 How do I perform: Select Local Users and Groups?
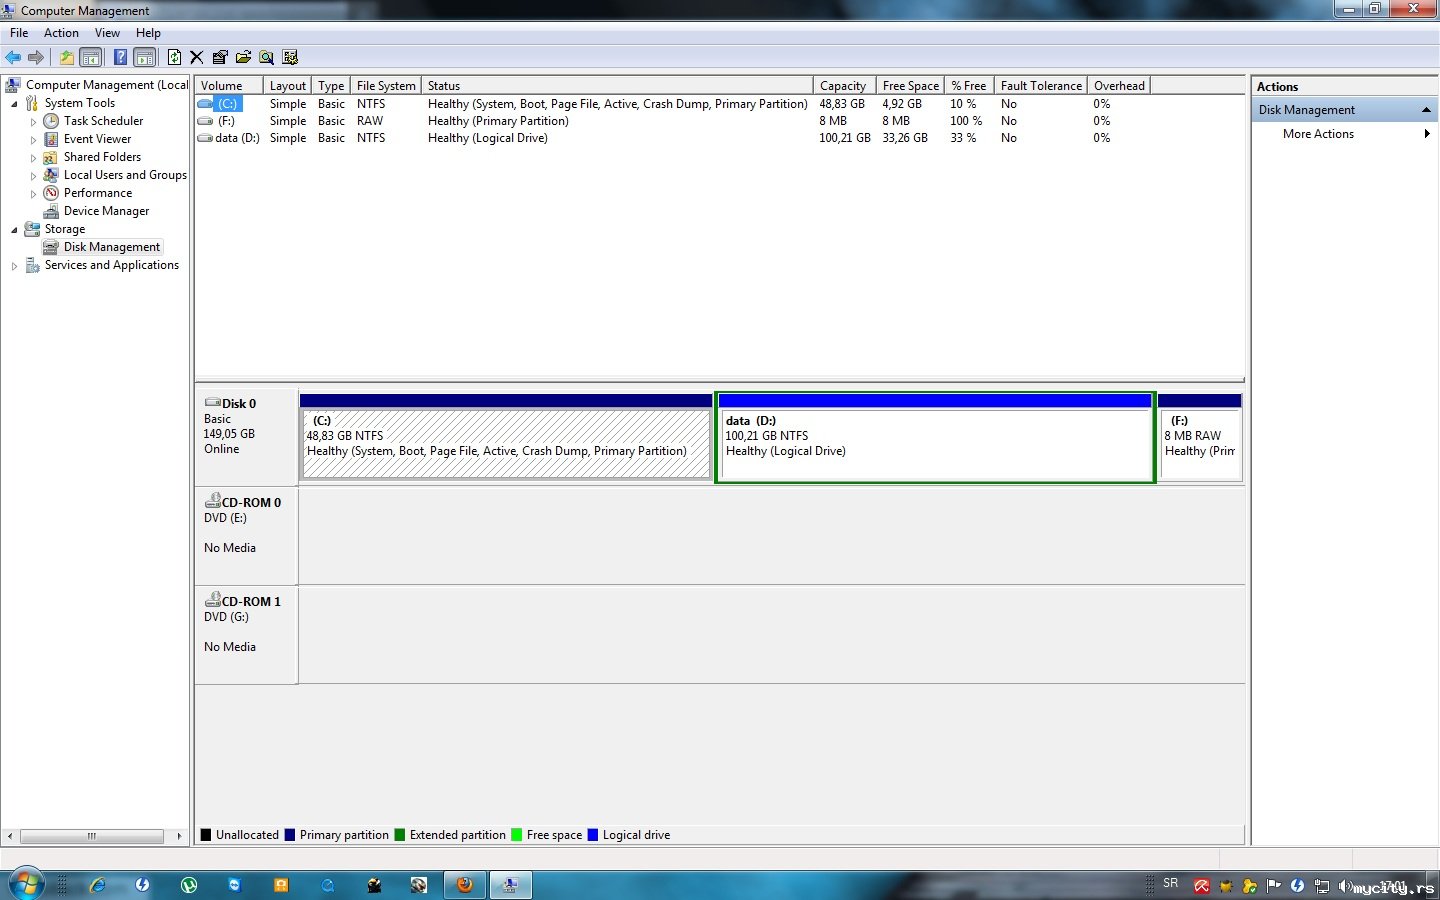(x=125, y=175)
